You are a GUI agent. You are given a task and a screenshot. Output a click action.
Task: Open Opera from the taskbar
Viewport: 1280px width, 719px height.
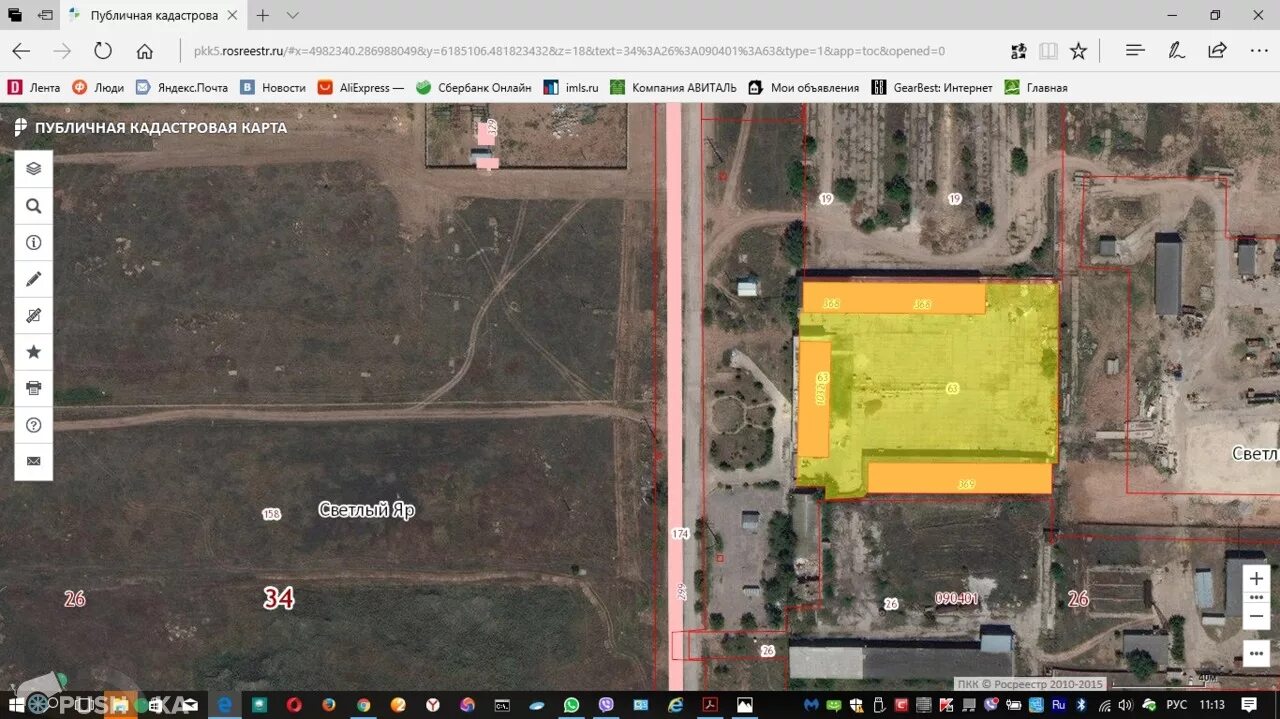(x=294, y=704)
